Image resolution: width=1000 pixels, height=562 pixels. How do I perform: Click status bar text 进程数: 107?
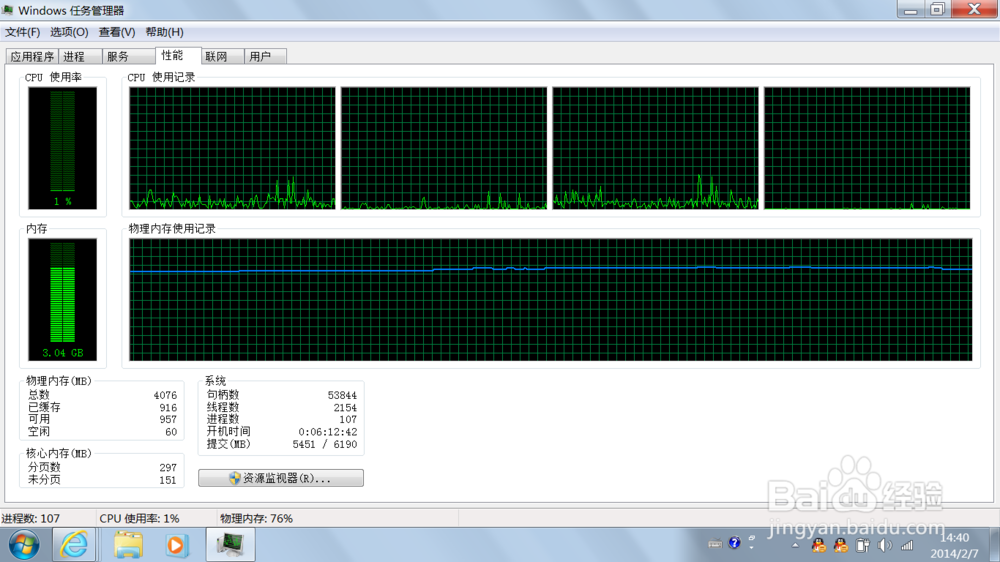click(30, 519)
